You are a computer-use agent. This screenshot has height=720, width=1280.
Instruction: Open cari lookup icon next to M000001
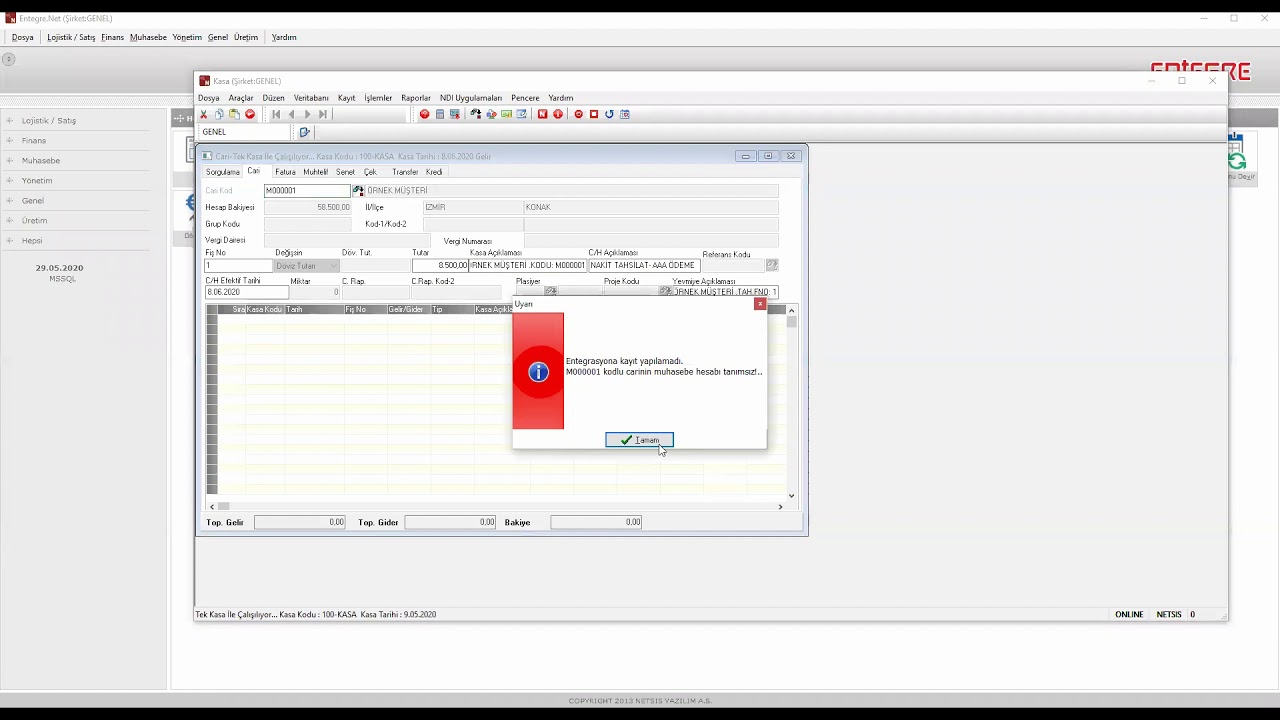point(358,190)
